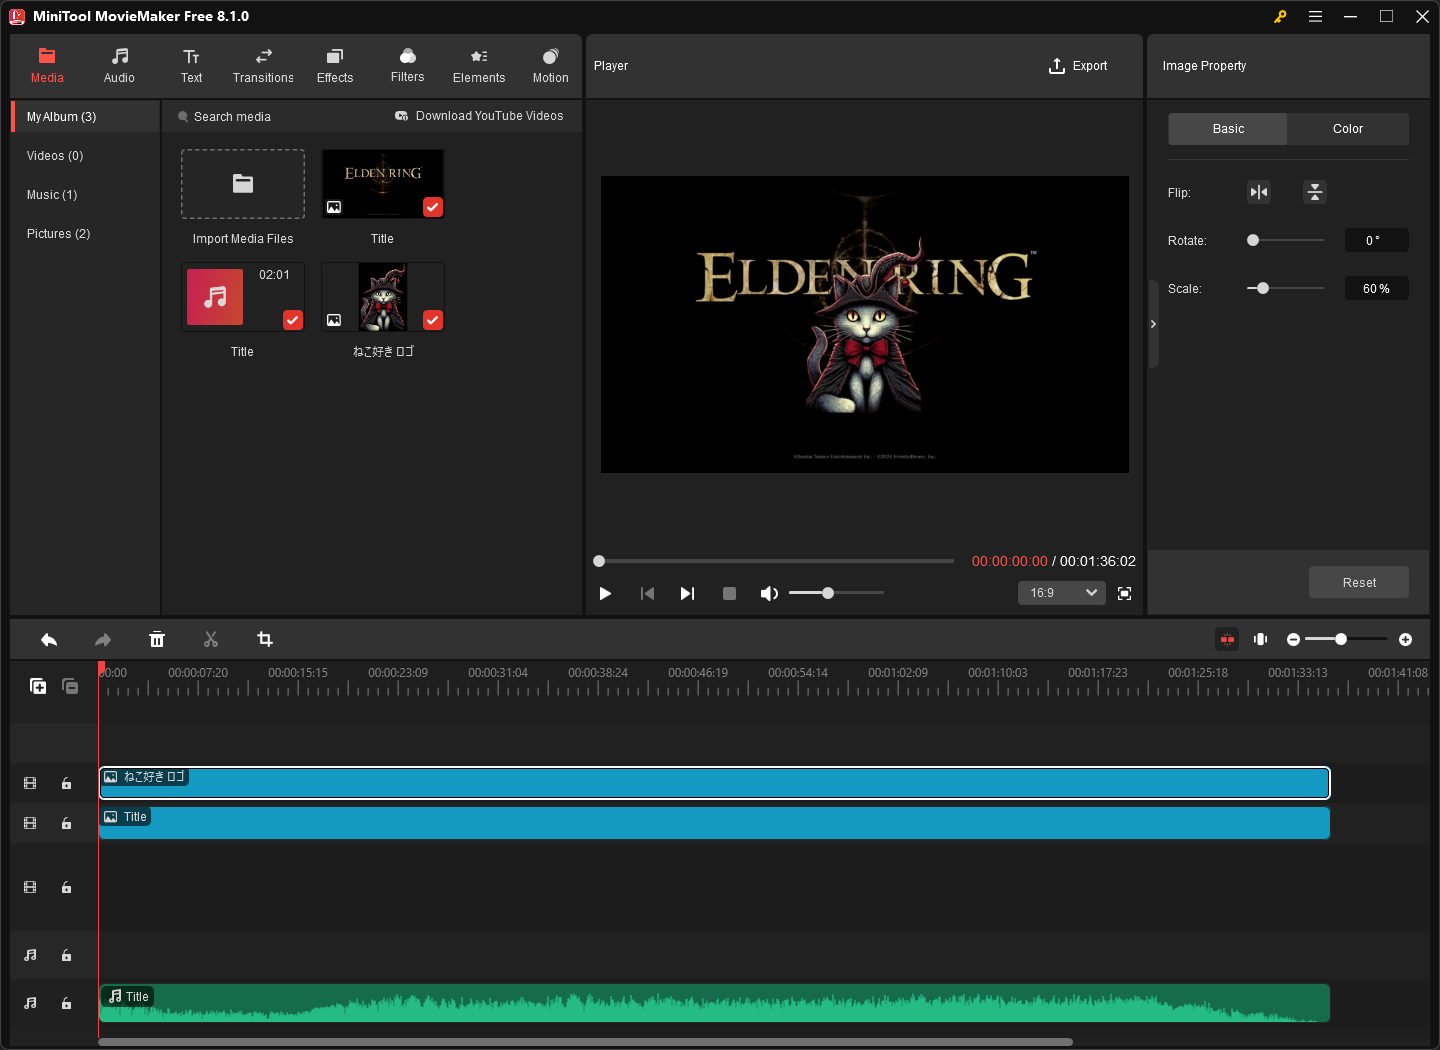Click the Export button
1440x1050 pixels.
[x=1078, y=66]
